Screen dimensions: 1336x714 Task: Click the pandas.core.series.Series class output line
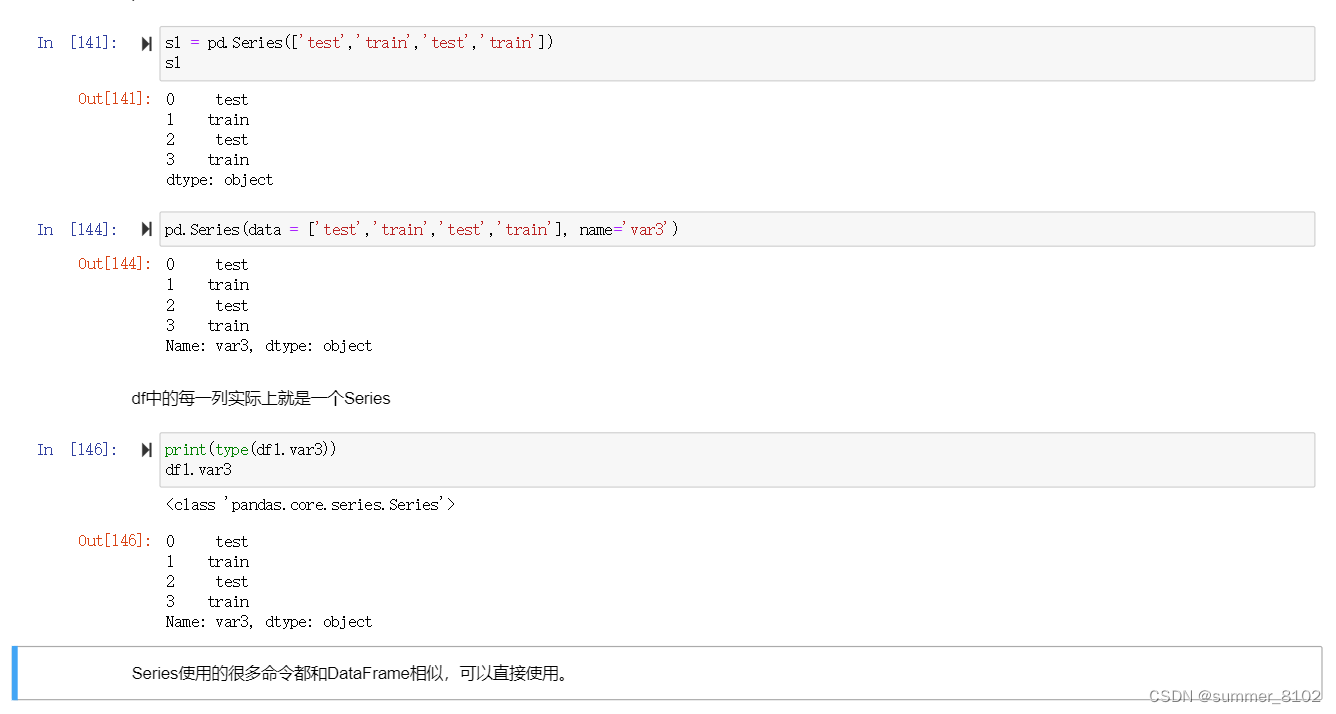pos(310,505)
